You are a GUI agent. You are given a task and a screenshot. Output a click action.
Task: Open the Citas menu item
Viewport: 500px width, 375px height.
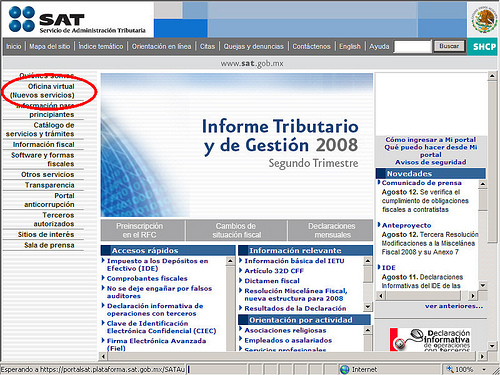207,46
